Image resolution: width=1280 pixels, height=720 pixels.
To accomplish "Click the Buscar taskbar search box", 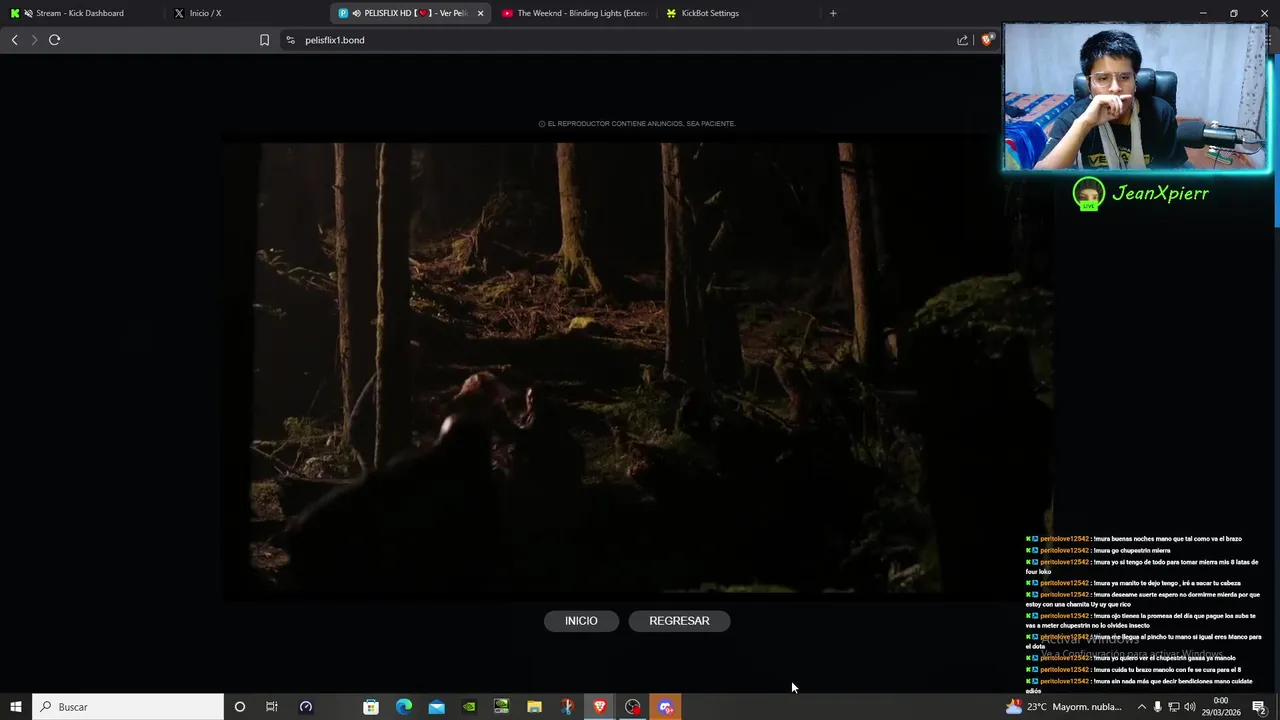I will point(128,707).
